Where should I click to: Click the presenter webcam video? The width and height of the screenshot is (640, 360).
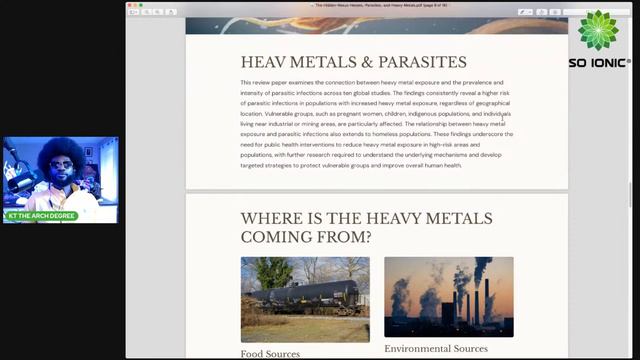tap(61, 180)
